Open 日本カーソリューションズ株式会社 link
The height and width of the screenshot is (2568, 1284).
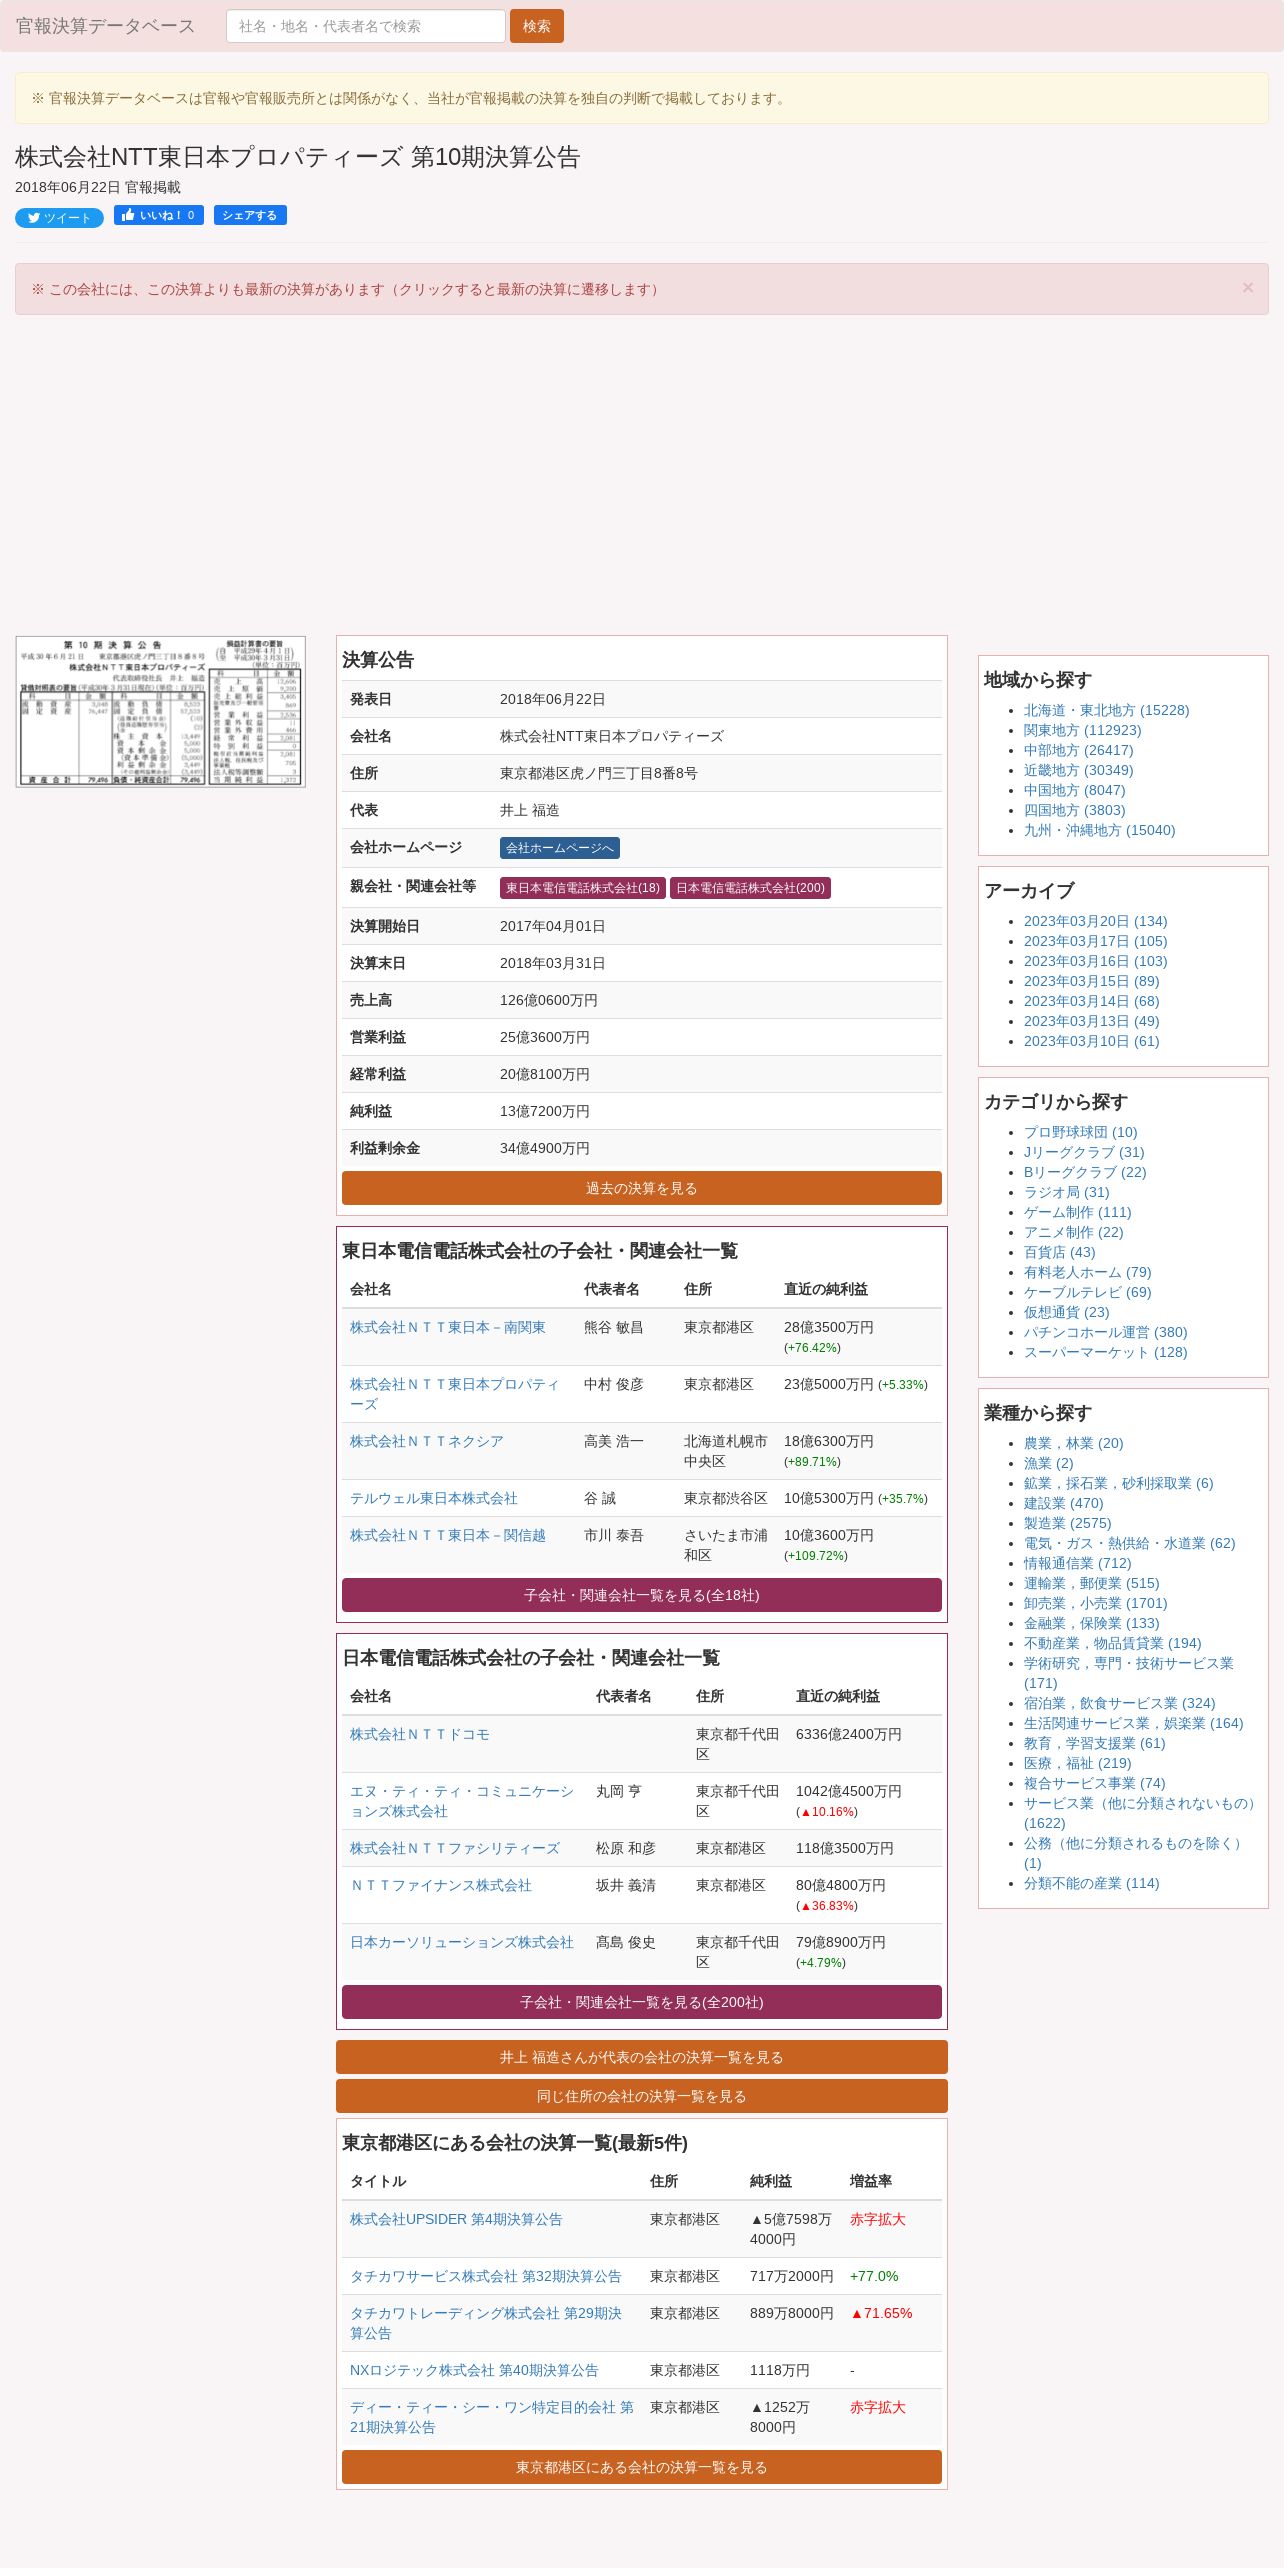(462, 1942)
